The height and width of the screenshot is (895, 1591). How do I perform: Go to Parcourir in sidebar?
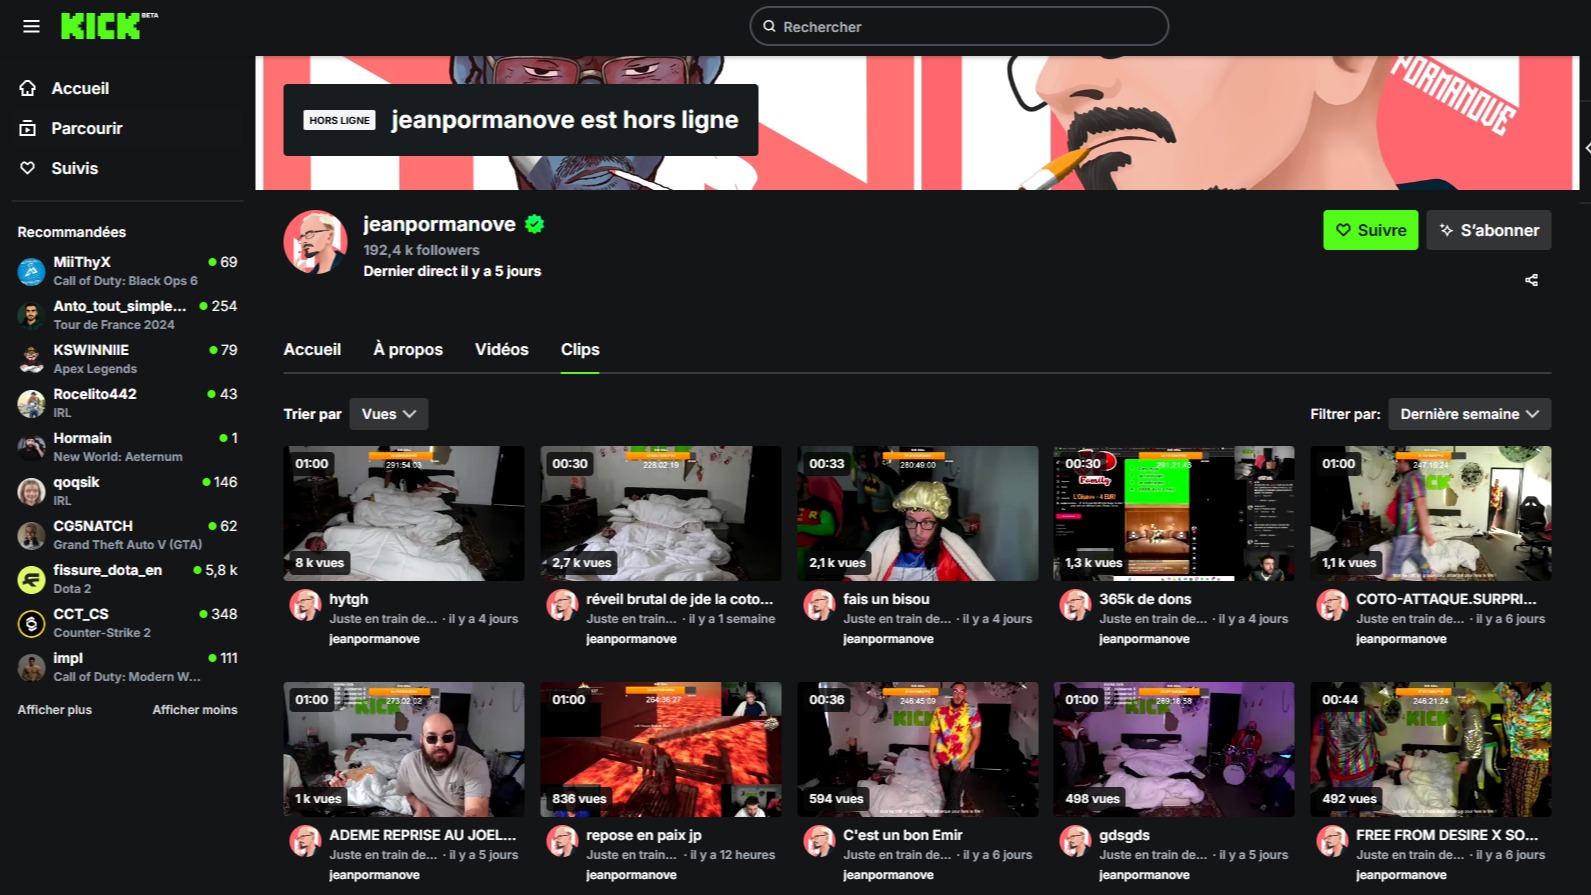pos(87,128)
